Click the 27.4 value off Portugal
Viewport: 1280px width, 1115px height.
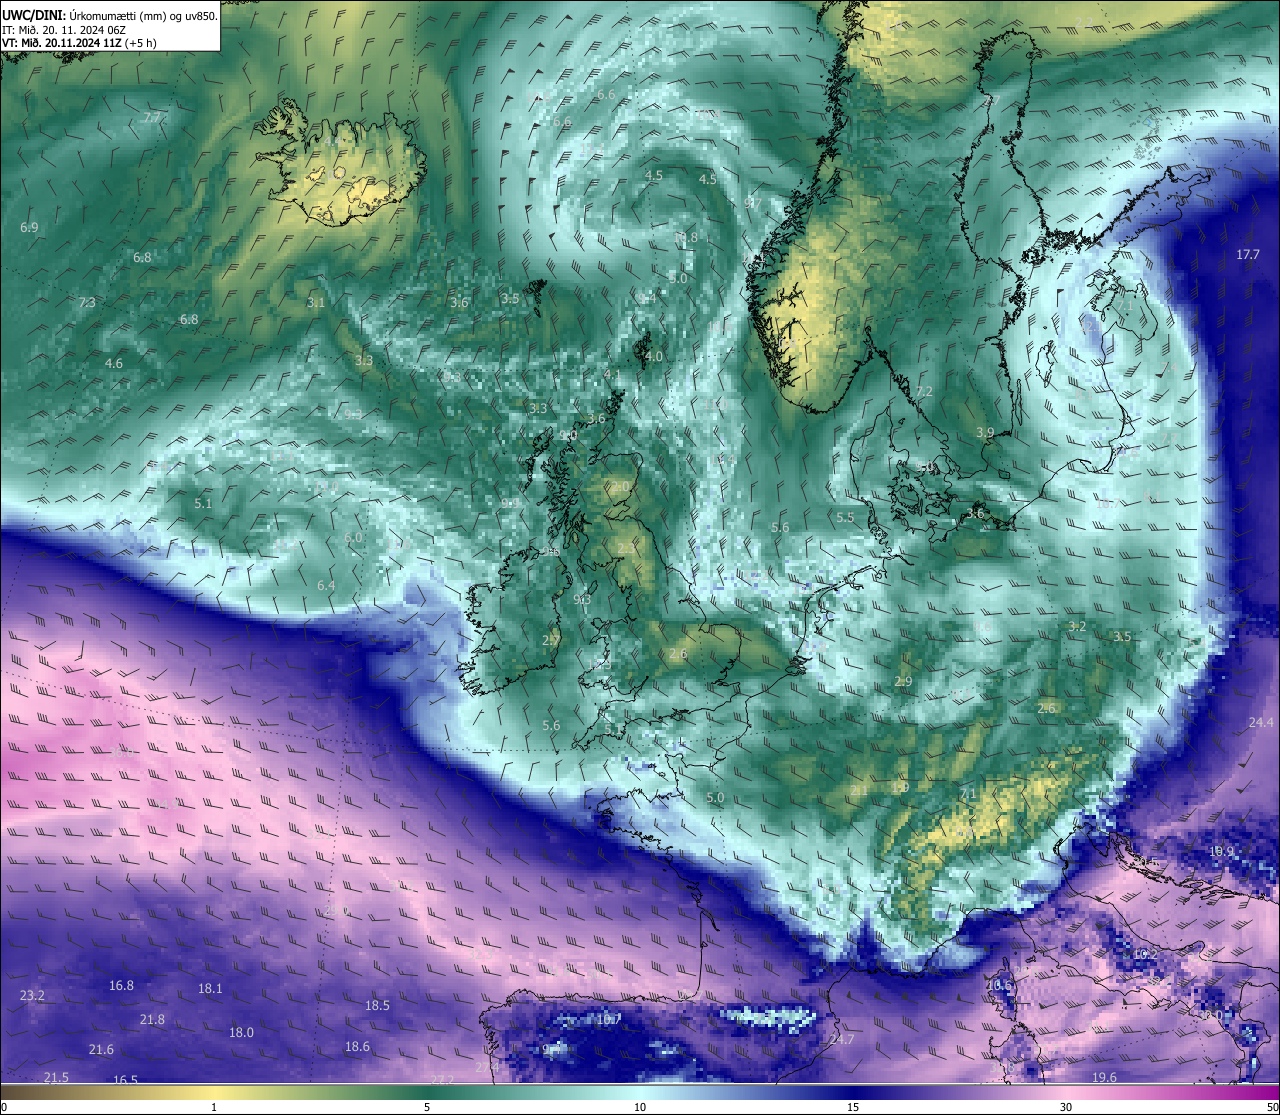coord(487,1067)
